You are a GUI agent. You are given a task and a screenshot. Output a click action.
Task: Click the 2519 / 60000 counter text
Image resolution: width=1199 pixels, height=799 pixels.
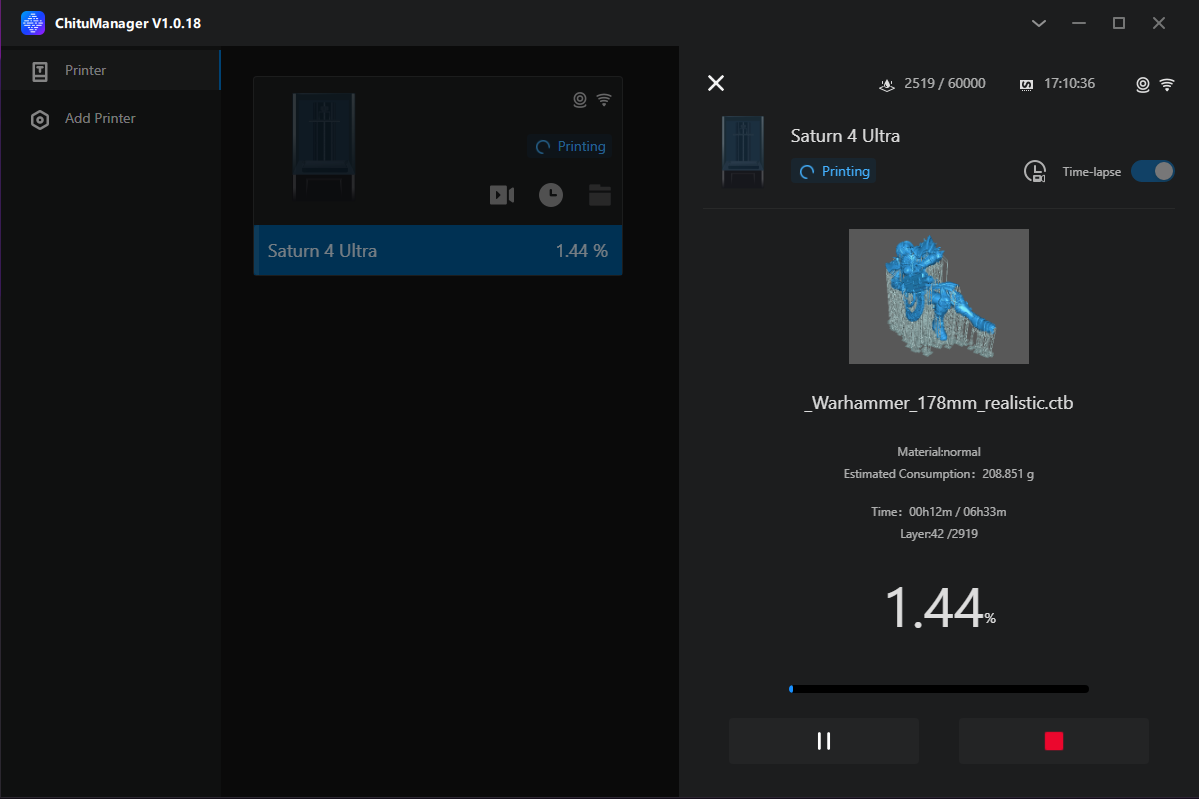(944, 83)
